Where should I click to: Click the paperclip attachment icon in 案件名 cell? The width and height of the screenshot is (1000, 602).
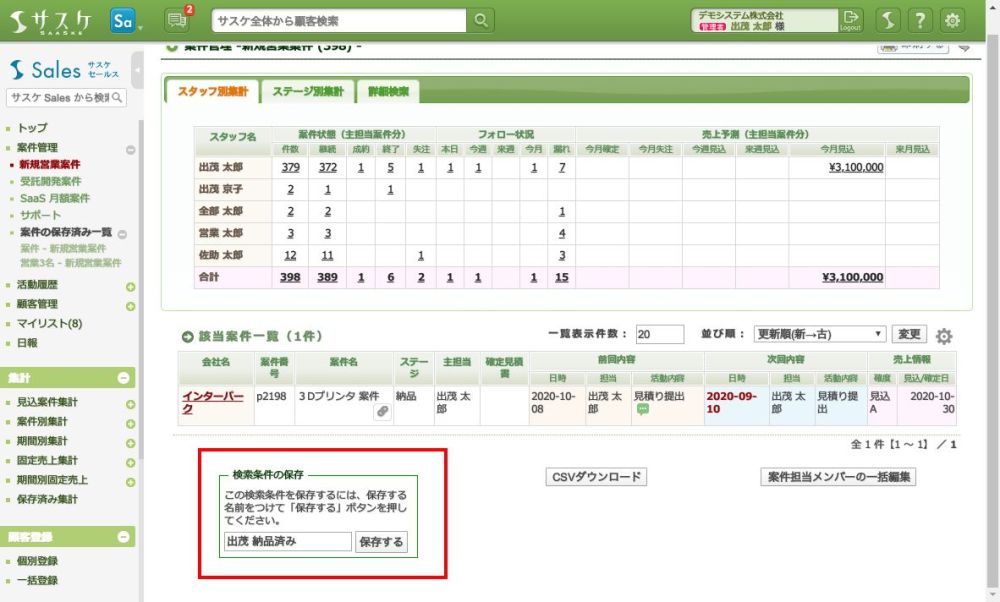[383, 412]
